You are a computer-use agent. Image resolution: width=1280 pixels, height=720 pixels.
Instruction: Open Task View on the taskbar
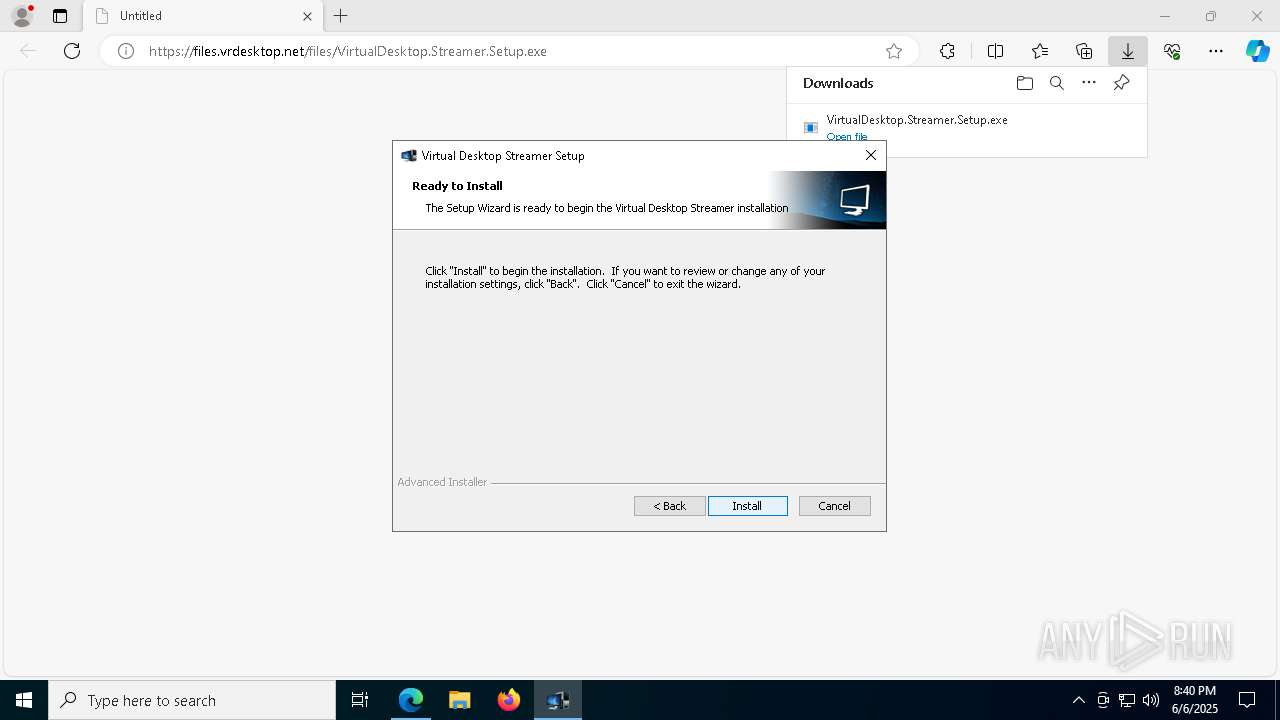tap(360, 700)
